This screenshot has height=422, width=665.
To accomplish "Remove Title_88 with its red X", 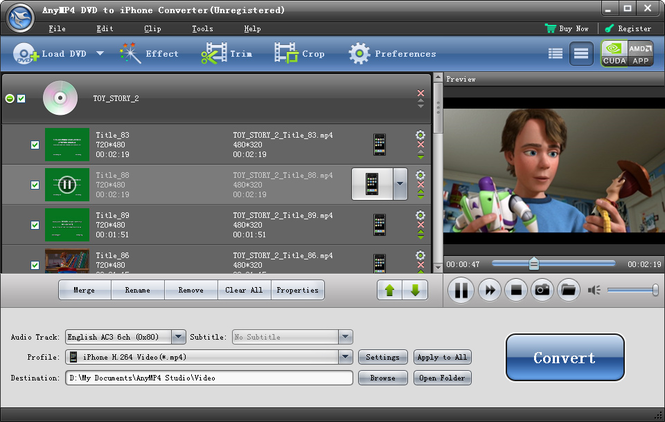I will pyautogui.click(x=421, y=184).
